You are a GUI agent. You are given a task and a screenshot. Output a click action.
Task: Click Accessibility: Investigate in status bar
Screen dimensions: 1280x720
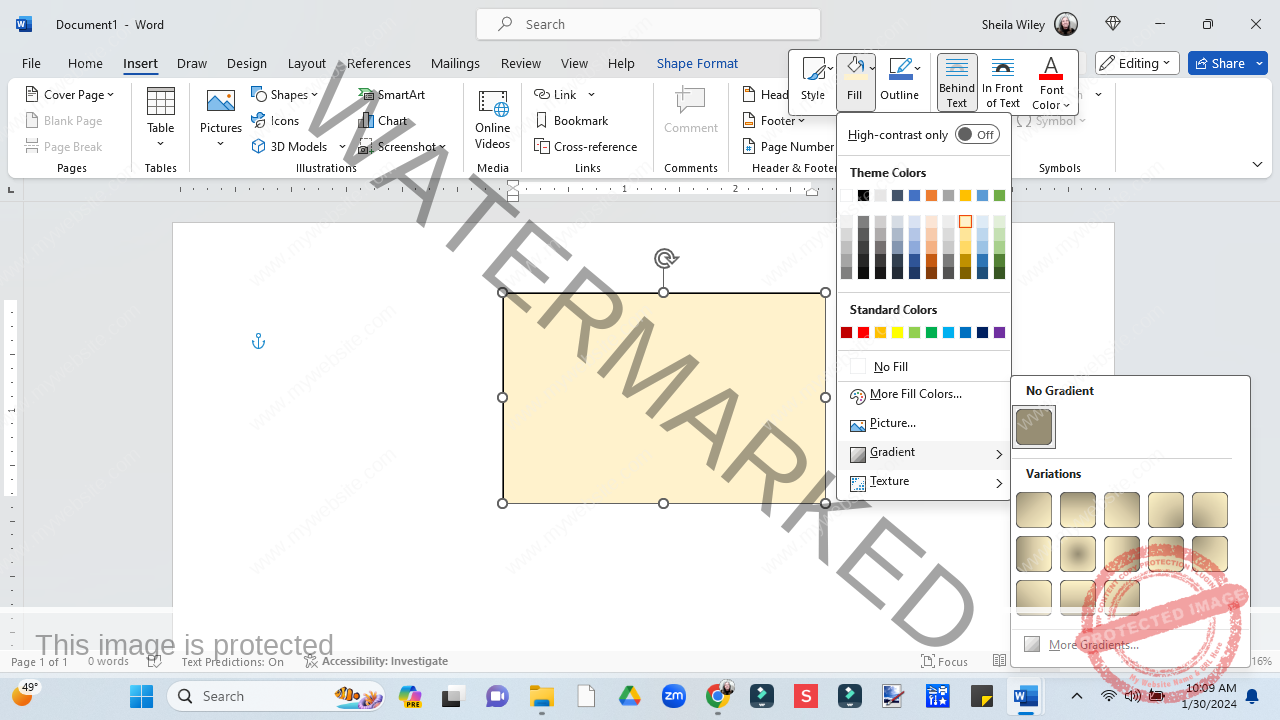tap(376, 661)
